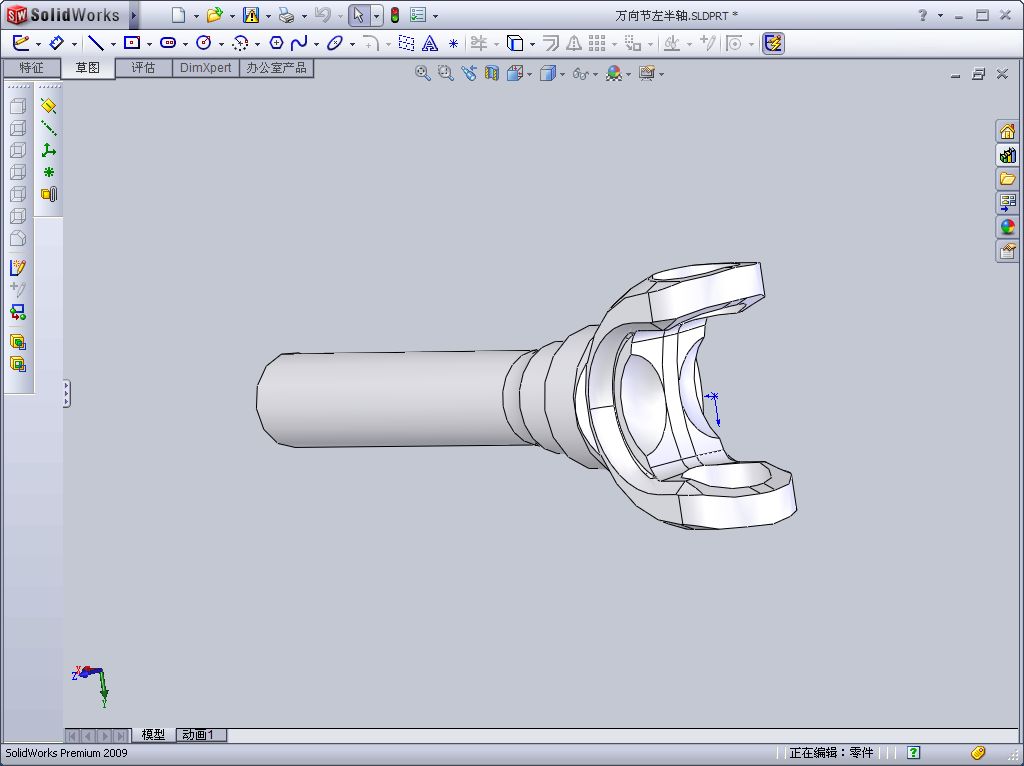The image size is (1024, 766).
Task: Click the Edit Appearance icon
Action: pyautogui.click(x=613, y=73)
